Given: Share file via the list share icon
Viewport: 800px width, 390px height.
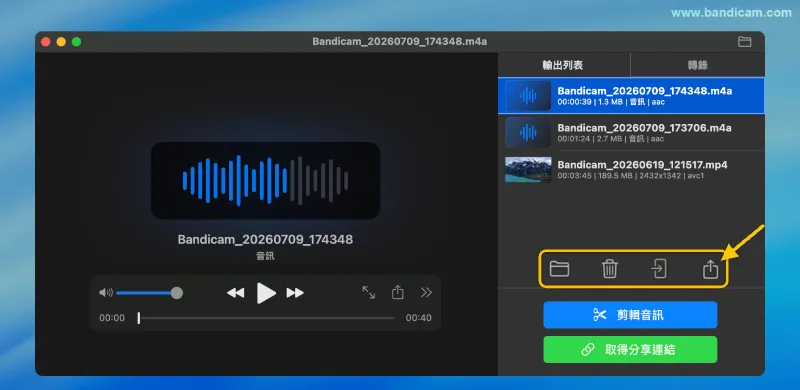Looking at the screenshot, I should point(710,269).
